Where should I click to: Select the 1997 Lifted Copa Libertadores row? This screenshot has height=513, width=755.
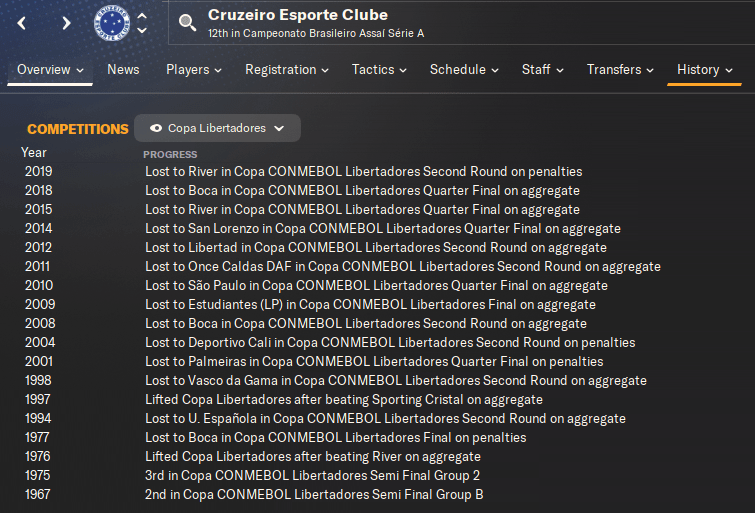(x=343, y=400)
